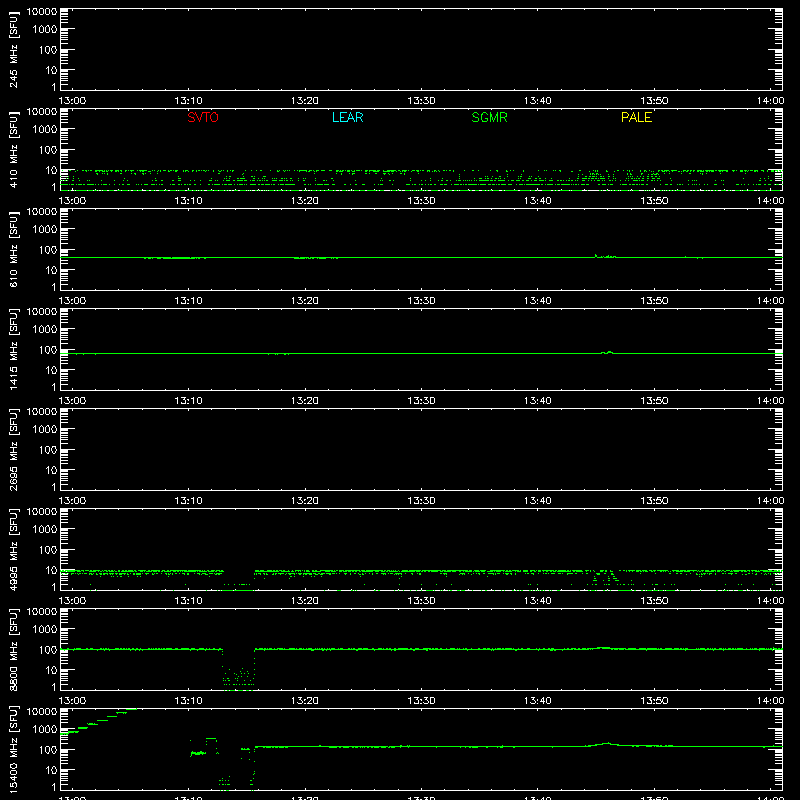Click the 10000 tick in the 15400 MHz panel
This screenshot has height=800, width=800.
(x=42, y=712)
